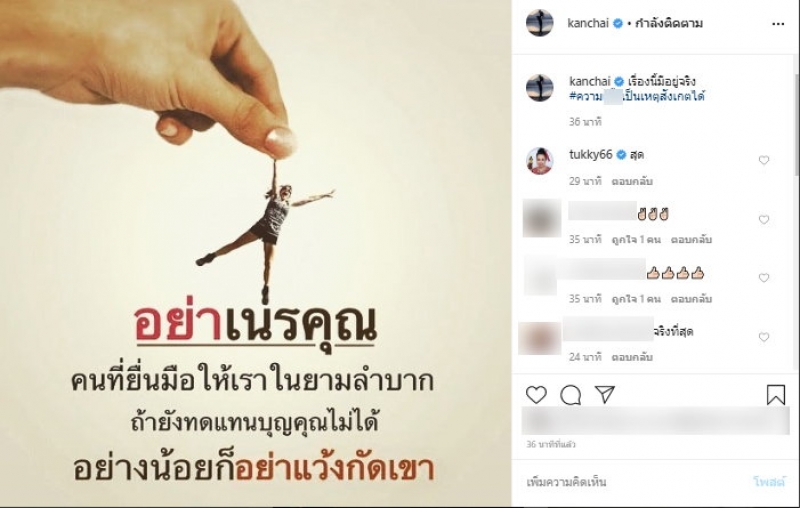Screen dimensions: 800x508
Task: Open the #ความ...เป็นเหตุสังเกตได้ hashtag
Action: point(637,96)
